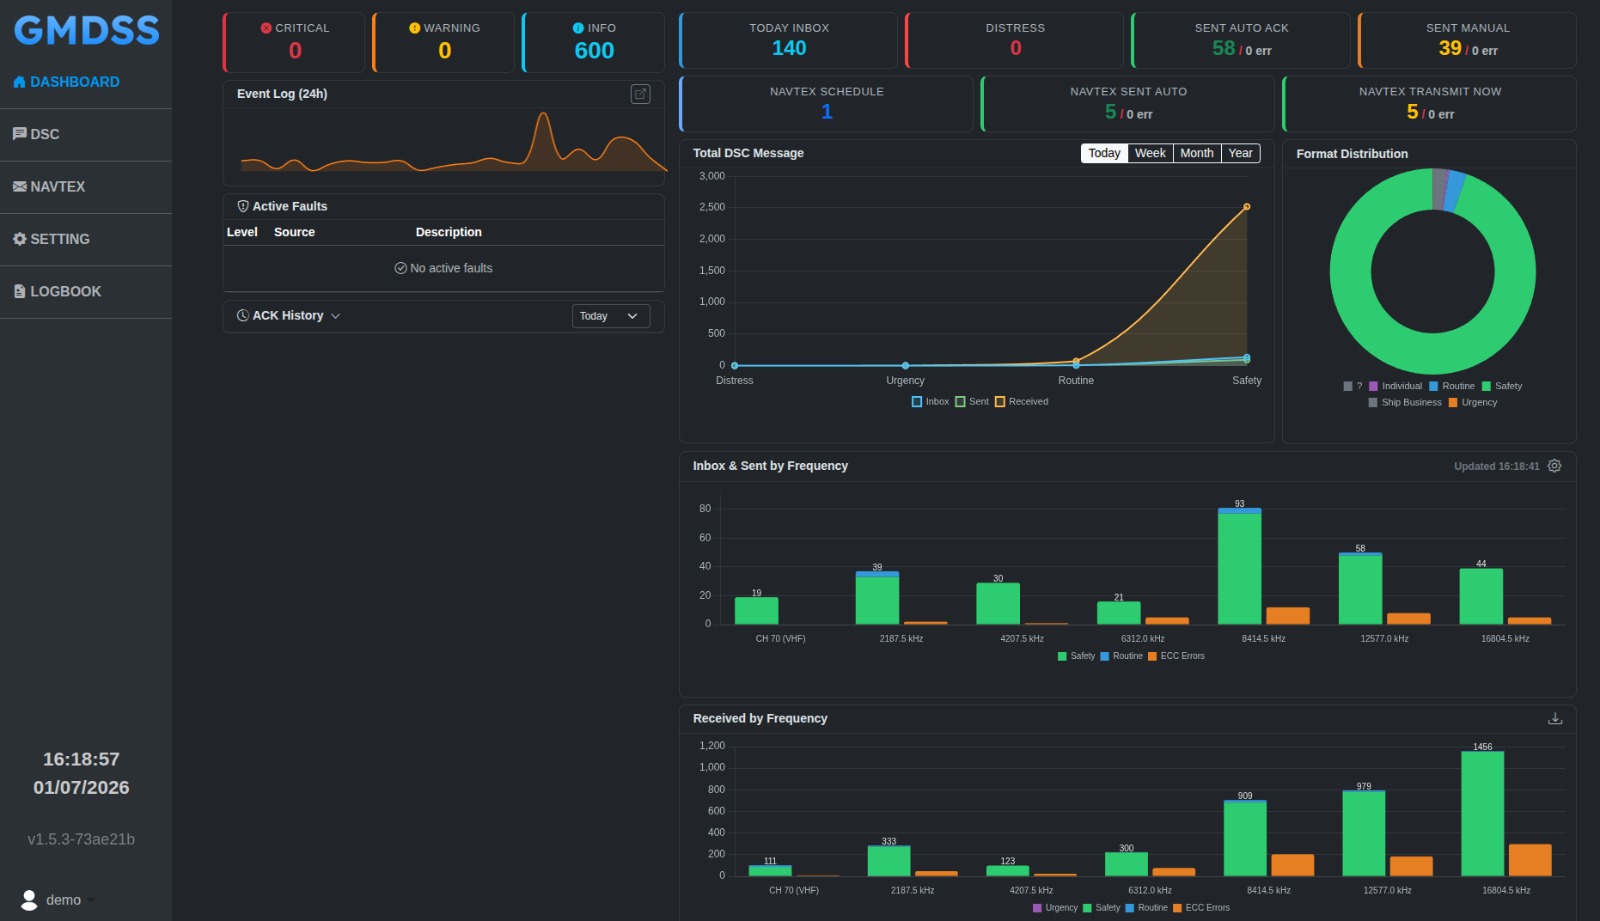
Task: Open the TODAY INBOX card
Action: [x=788, y=41]
